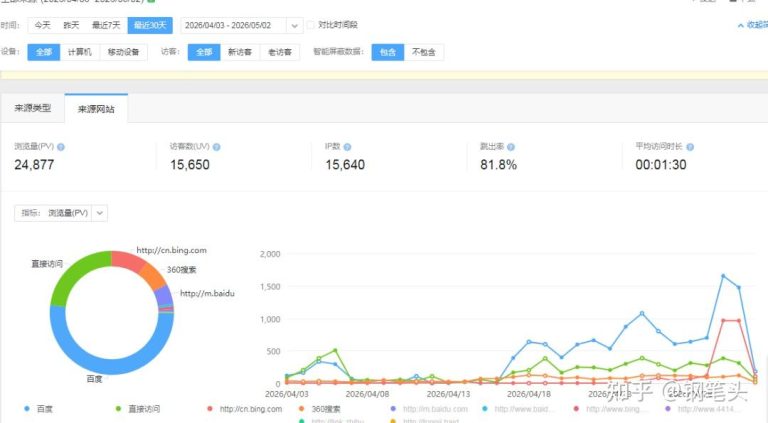Switch to the 来源类型 tab
The image size is (768, 423).
click(x=32, y=108)
